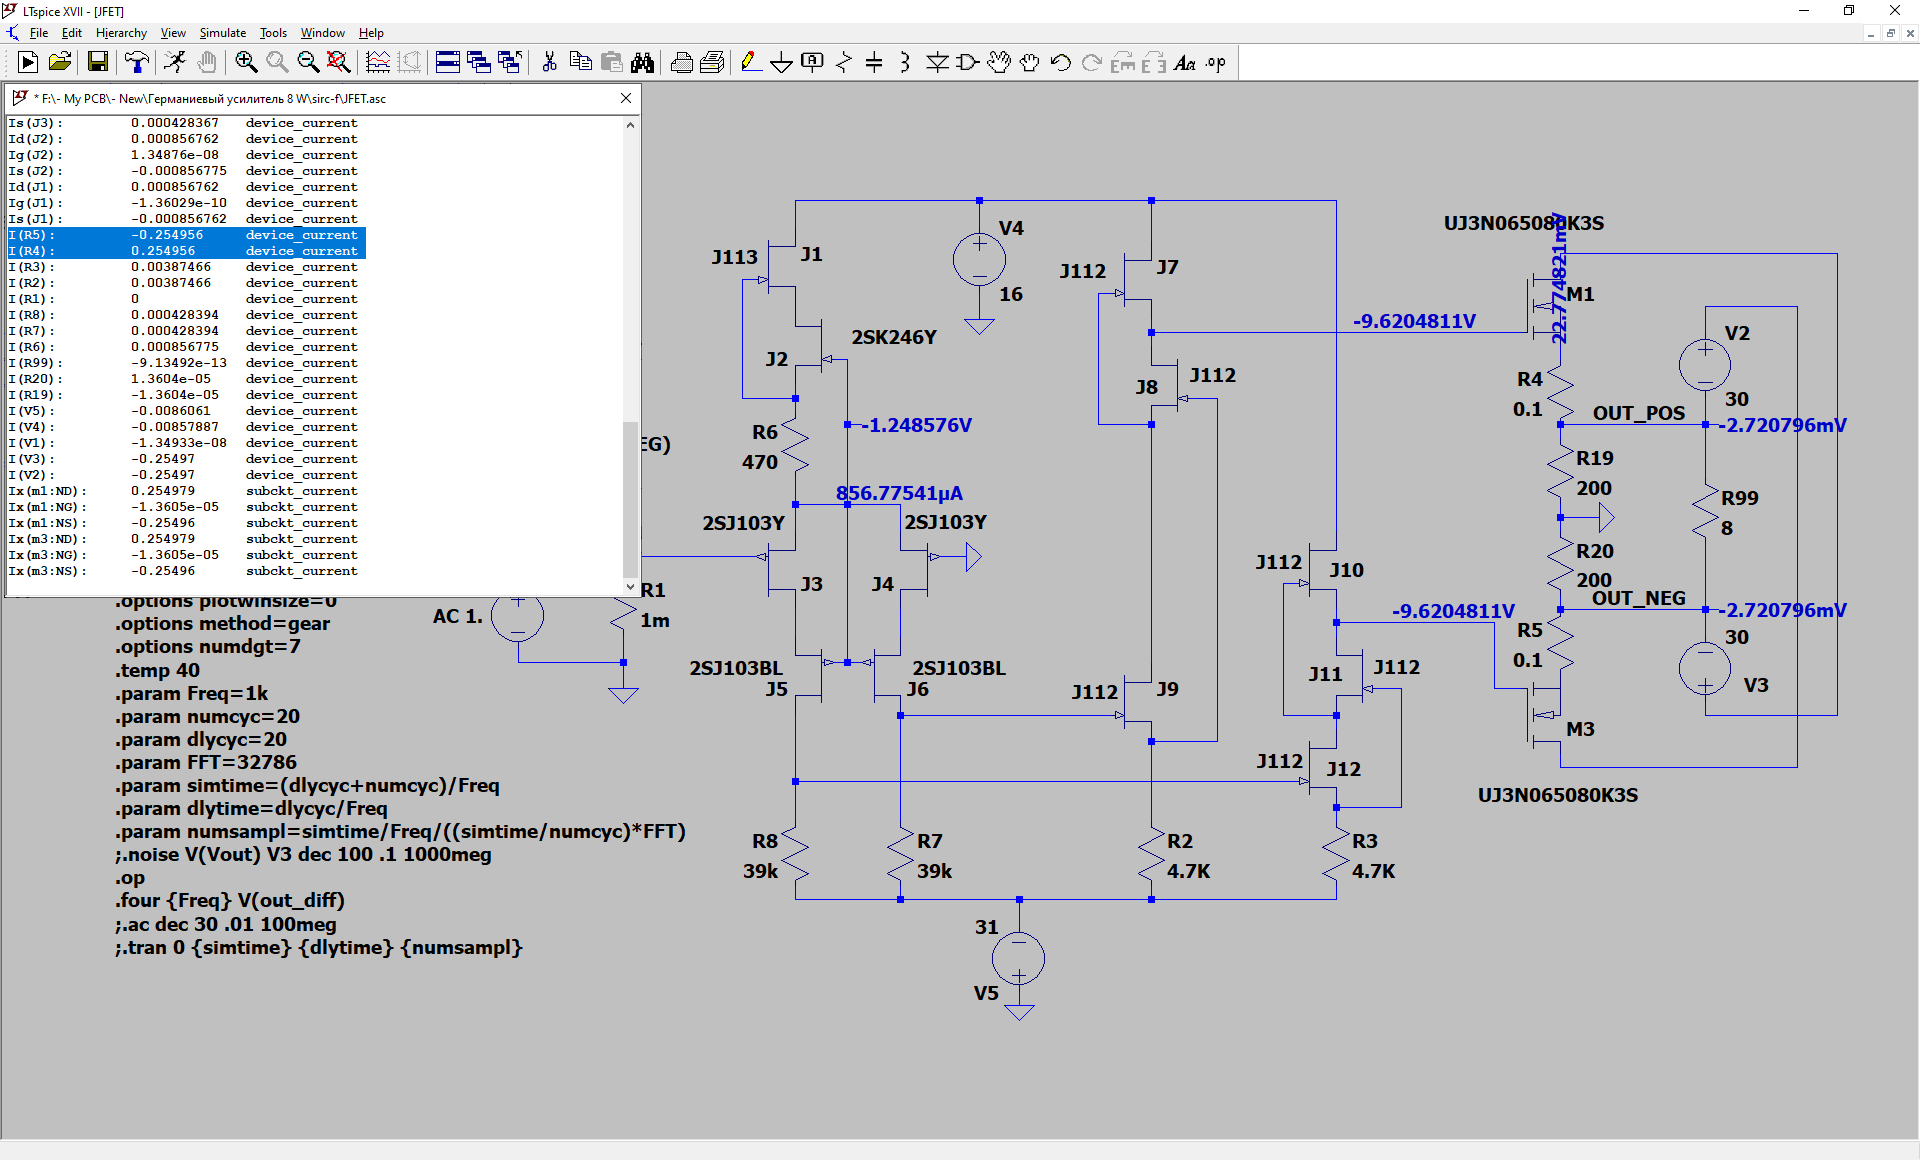
Task: Open the File menu
Action: click(39, 33)
